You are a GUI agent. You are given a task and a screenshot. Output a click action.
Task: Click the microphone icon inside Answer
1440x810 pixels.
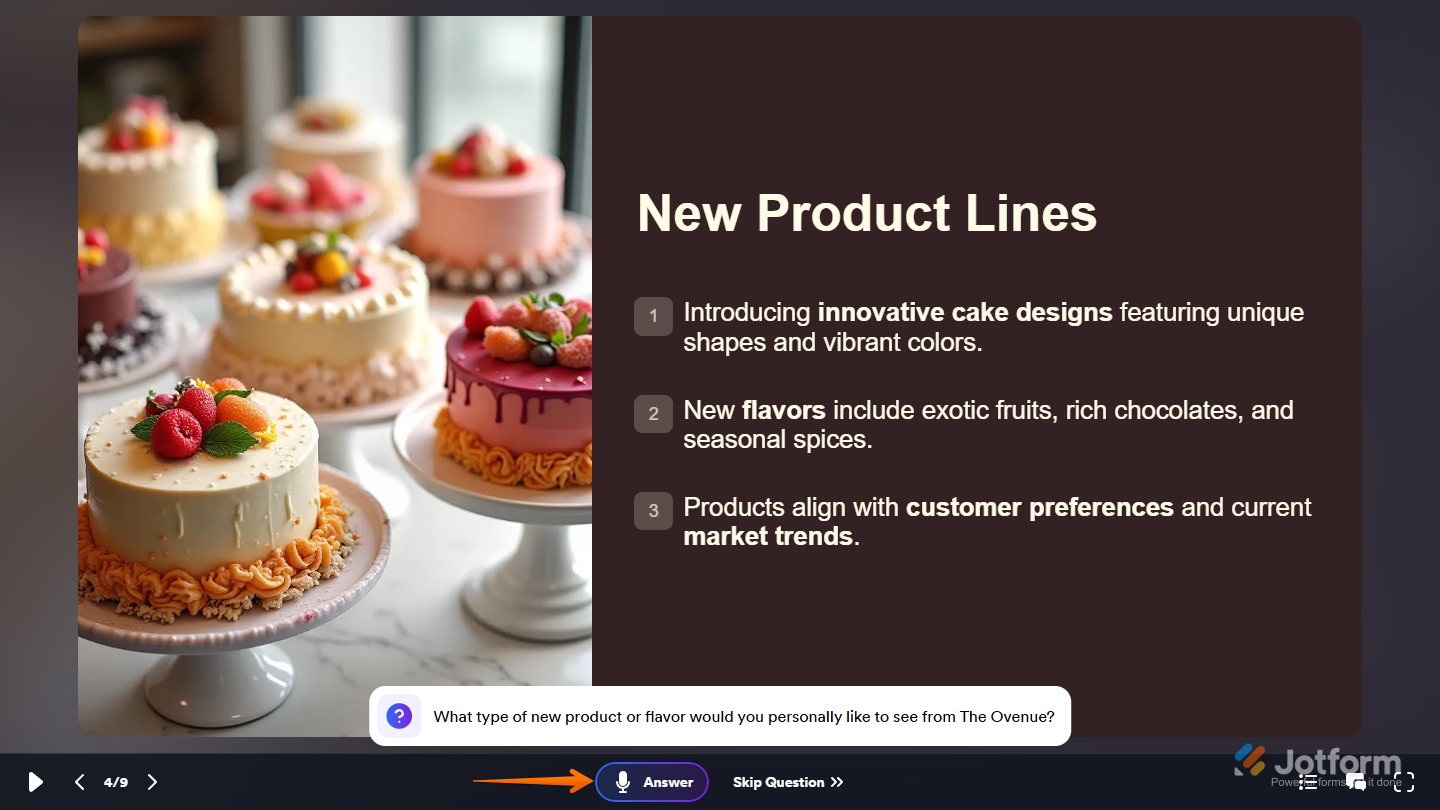click(623, 782)
